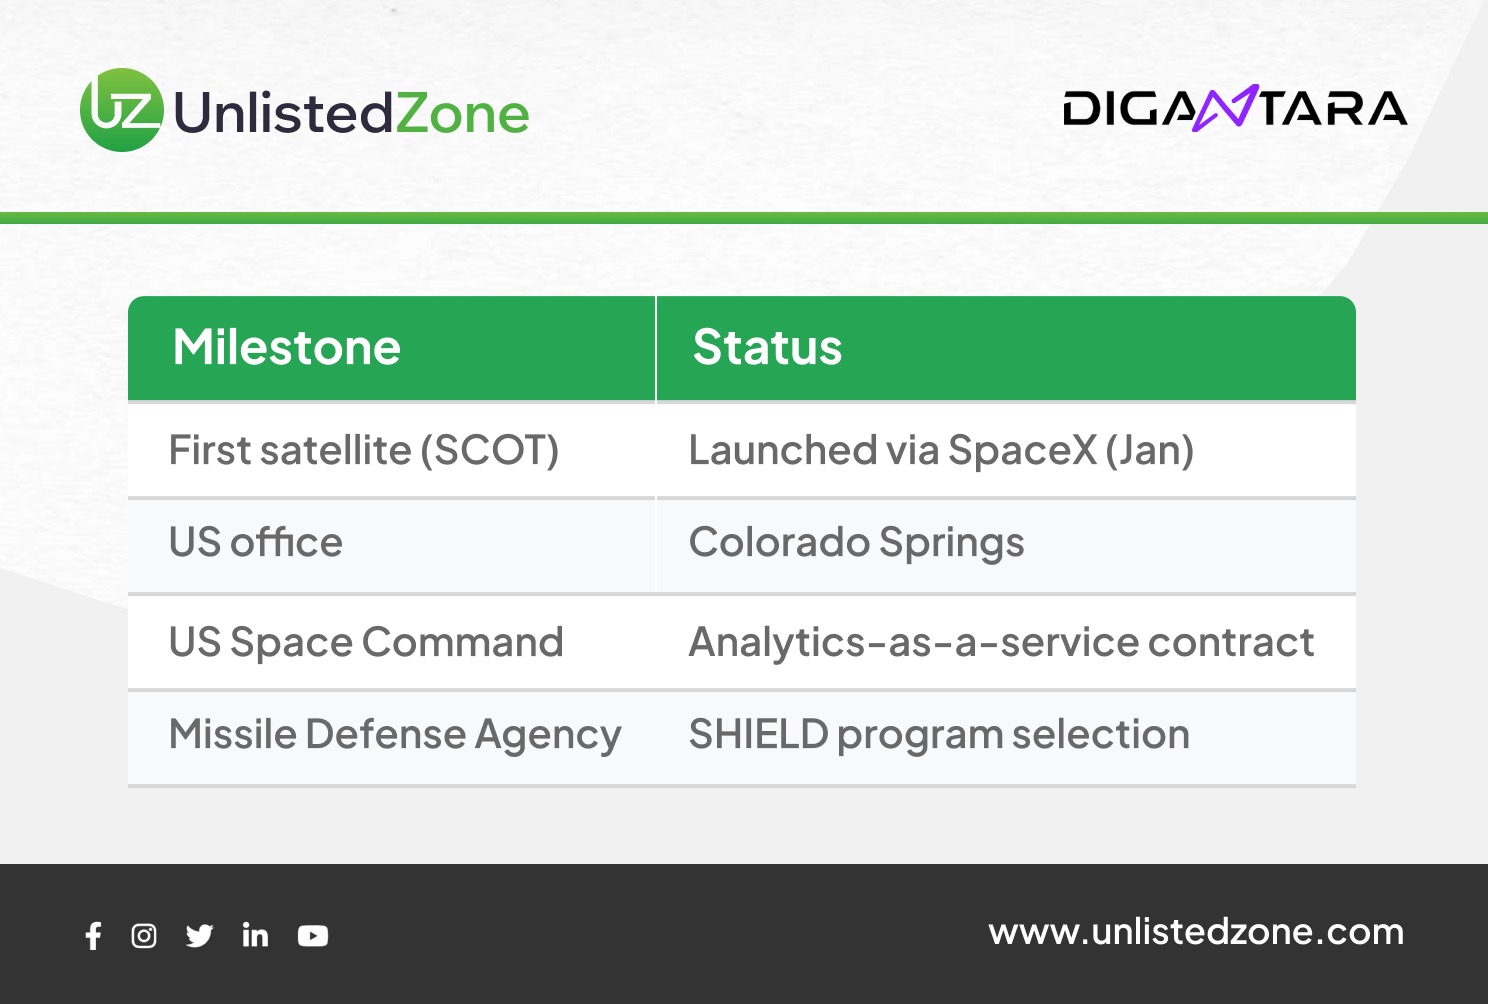Click the YouTube icon in footer
This screenshot has height=1004, width=1488.
click(x=313, y=936)
